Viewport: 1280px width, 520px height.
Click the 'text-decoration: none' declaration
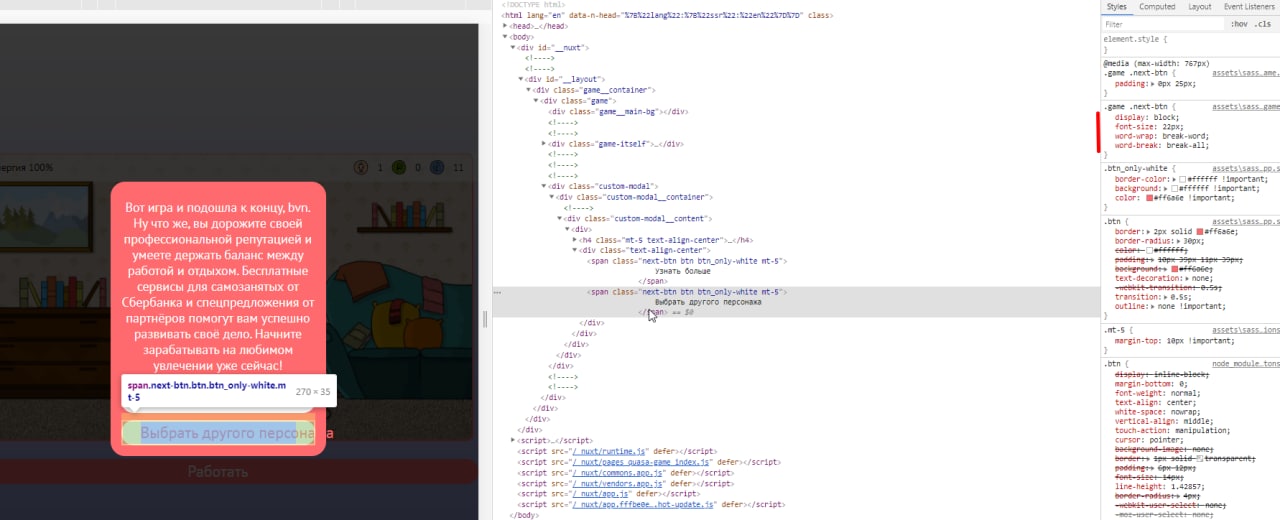pyautogui.click(x=1160, y=279)
